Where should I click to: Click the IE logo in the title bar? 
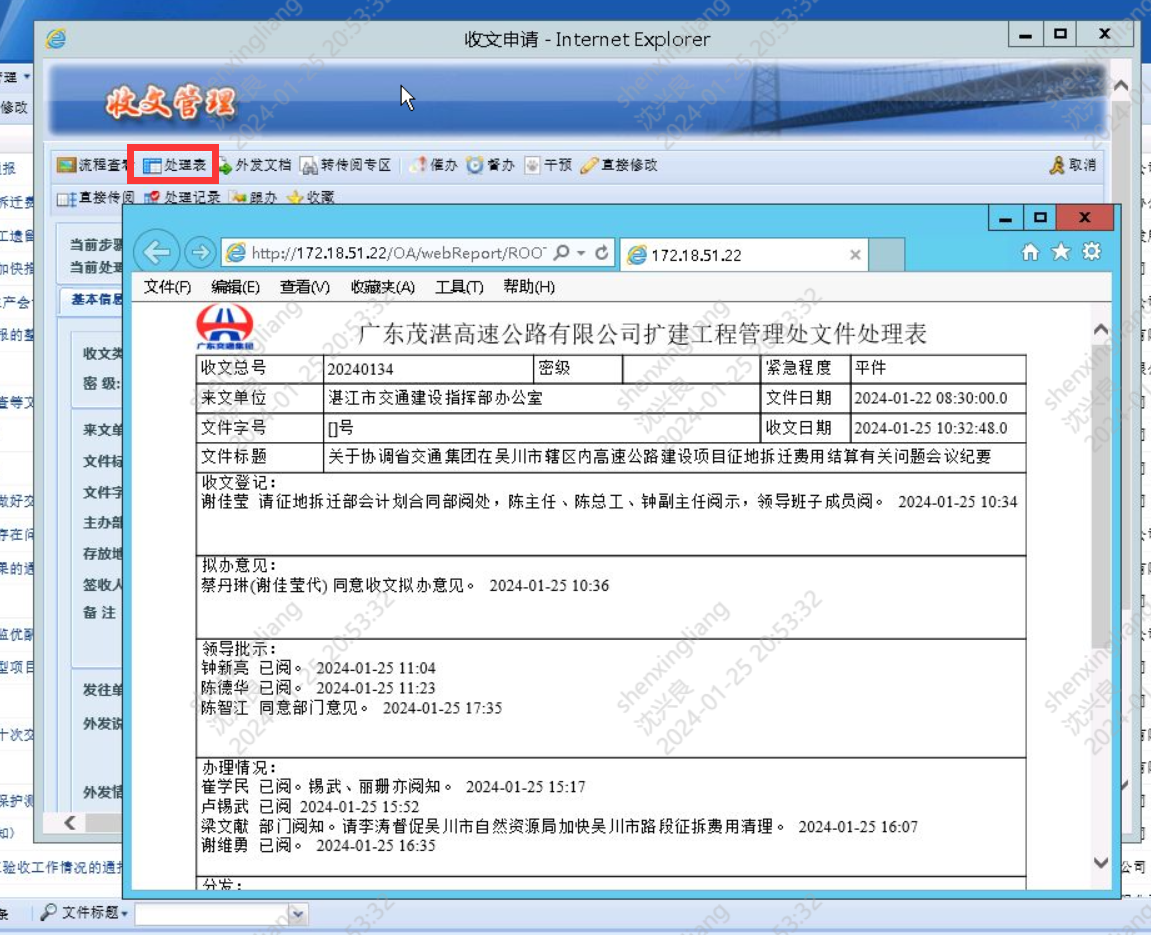click(x=56, y=39)
